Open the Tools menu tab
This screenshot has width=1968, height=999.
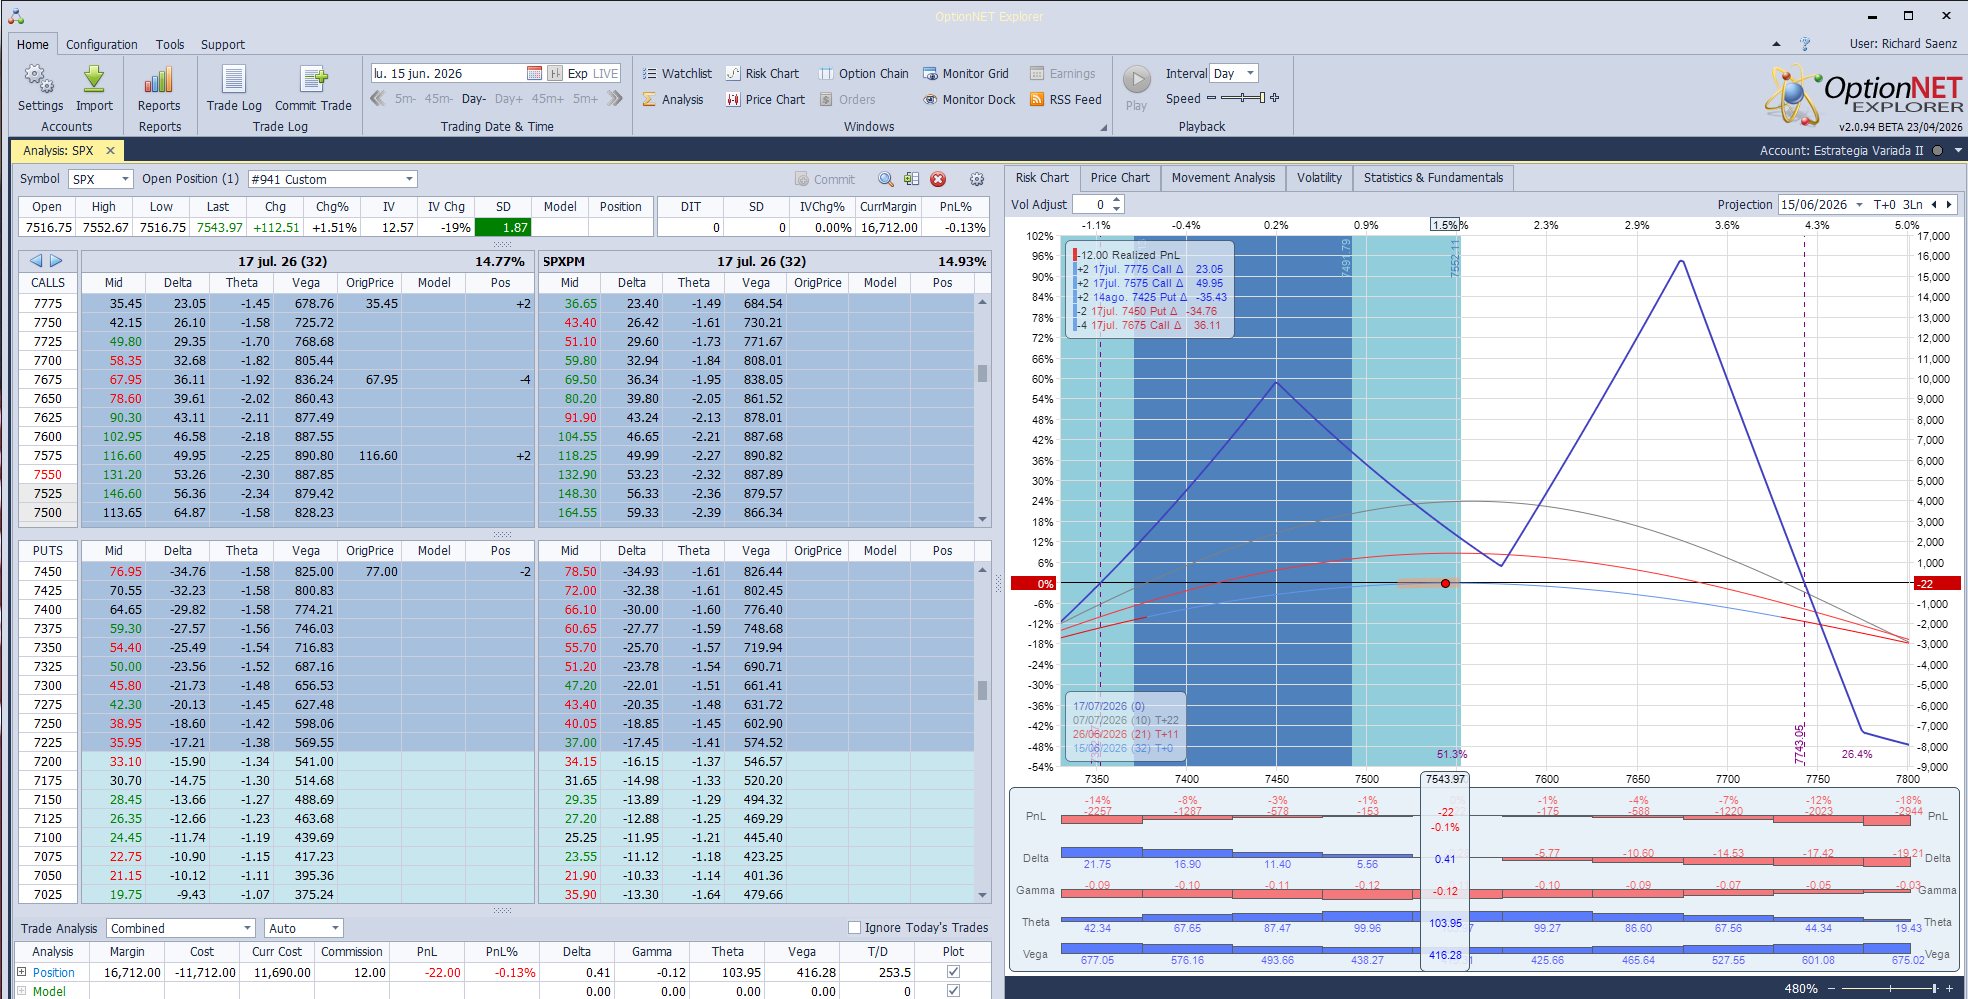(x=170, y=44)
